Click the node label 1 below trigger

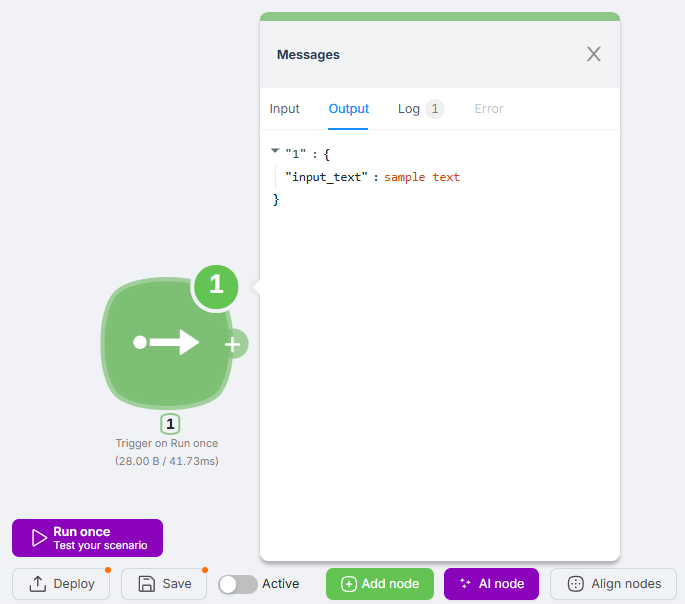pos(171,424)
